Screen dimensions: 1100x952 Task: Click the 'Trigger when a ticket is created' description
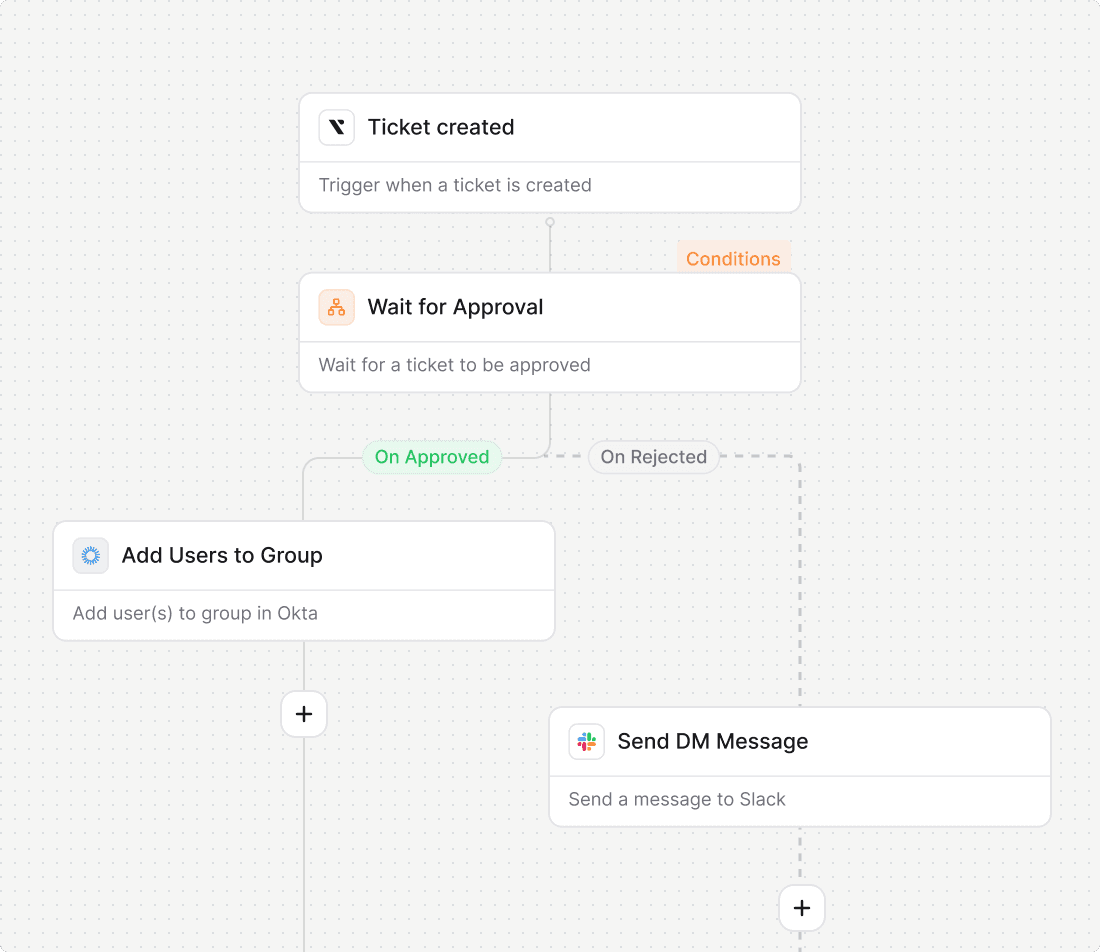(x=455, y=185)
